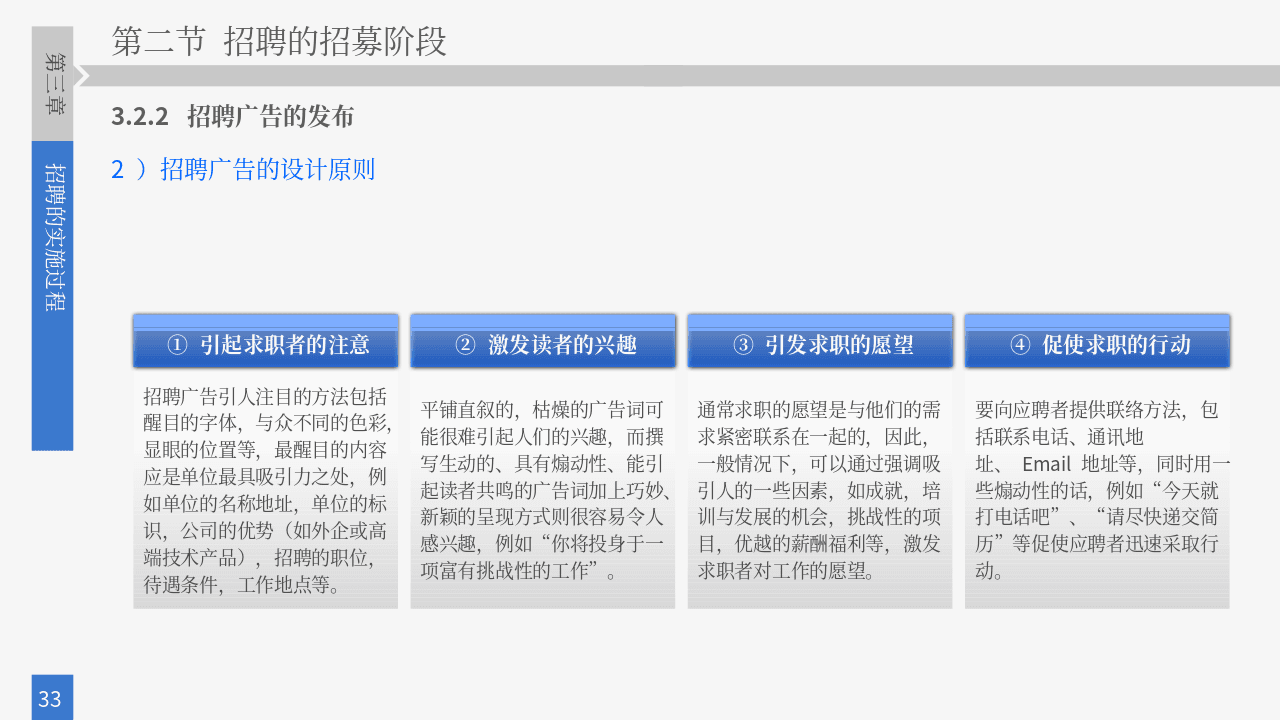Click the page number 33 box

52,697
